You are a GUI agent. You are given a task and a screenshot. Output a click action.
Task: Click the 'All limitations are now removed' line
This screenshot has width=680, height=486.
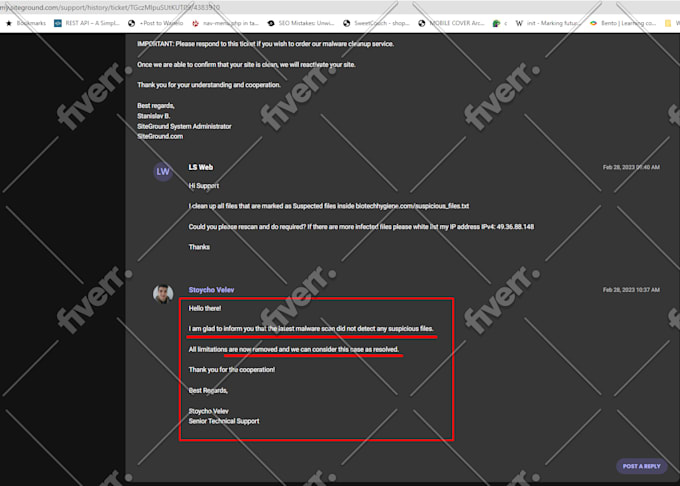(294, 349)
